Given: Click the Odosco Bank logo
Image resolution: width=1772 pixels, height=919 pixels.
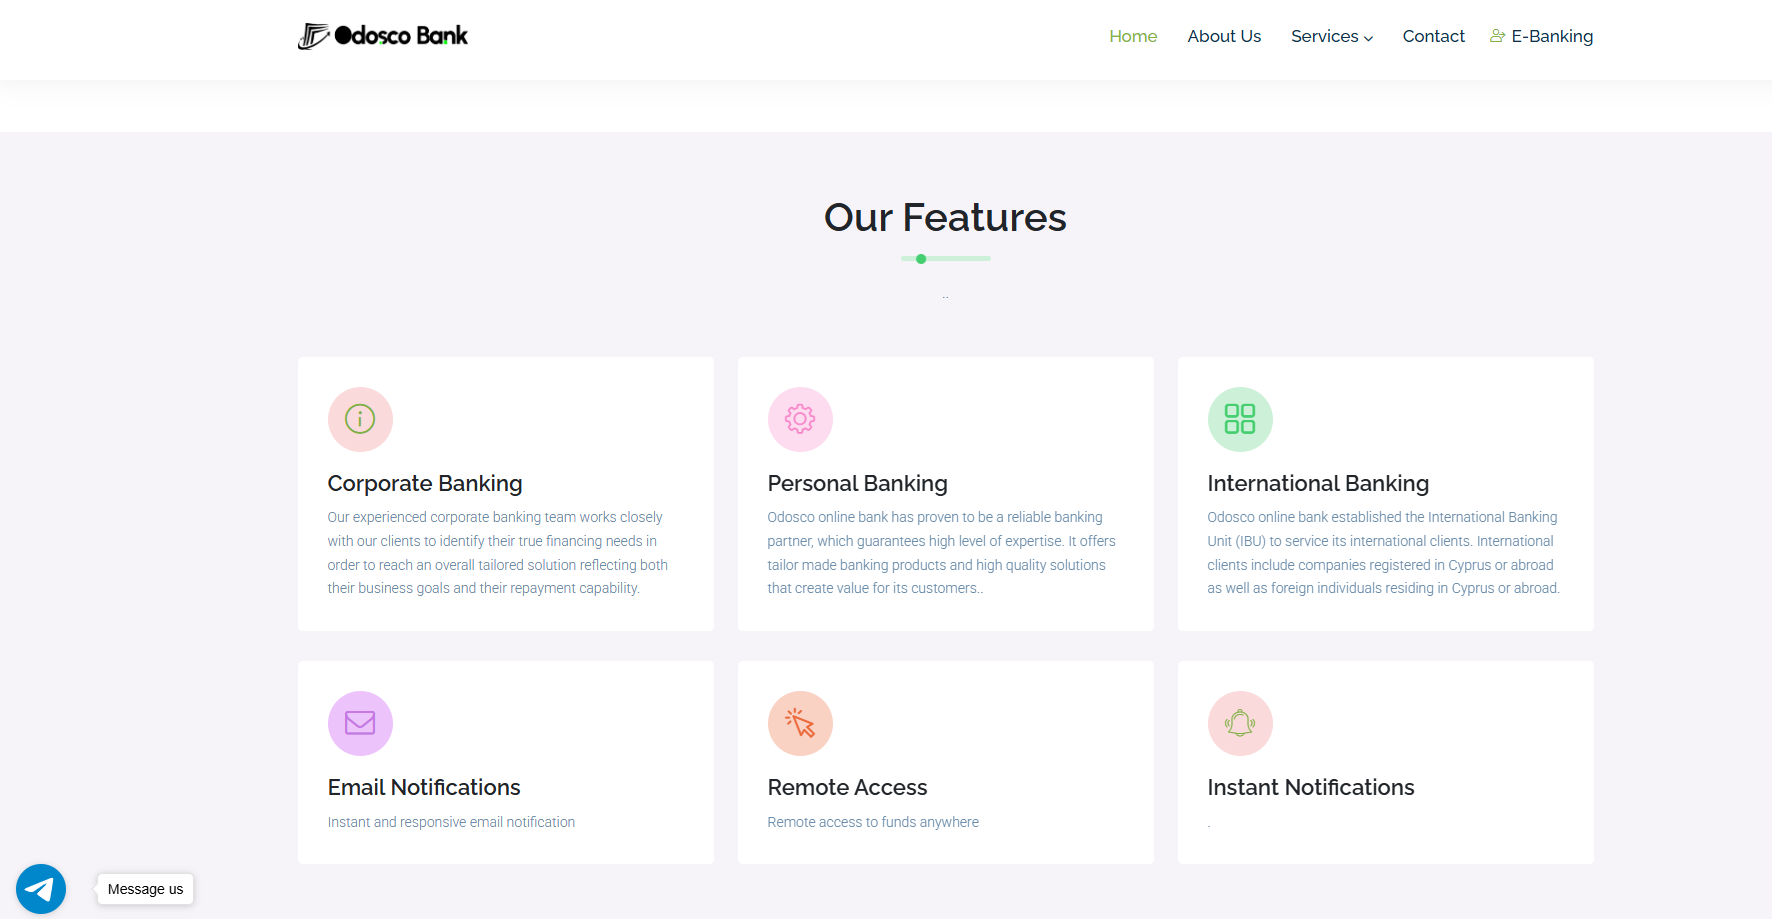Looking at the screenshot, I should [383, 36].
